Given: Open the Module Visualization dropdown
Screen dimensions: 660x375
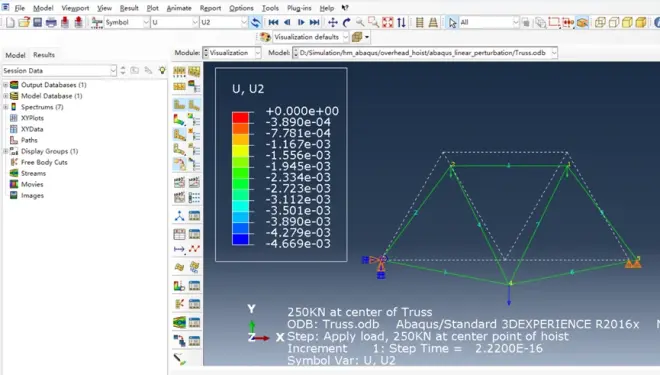Looking at the screenshot, I should 232,53.
